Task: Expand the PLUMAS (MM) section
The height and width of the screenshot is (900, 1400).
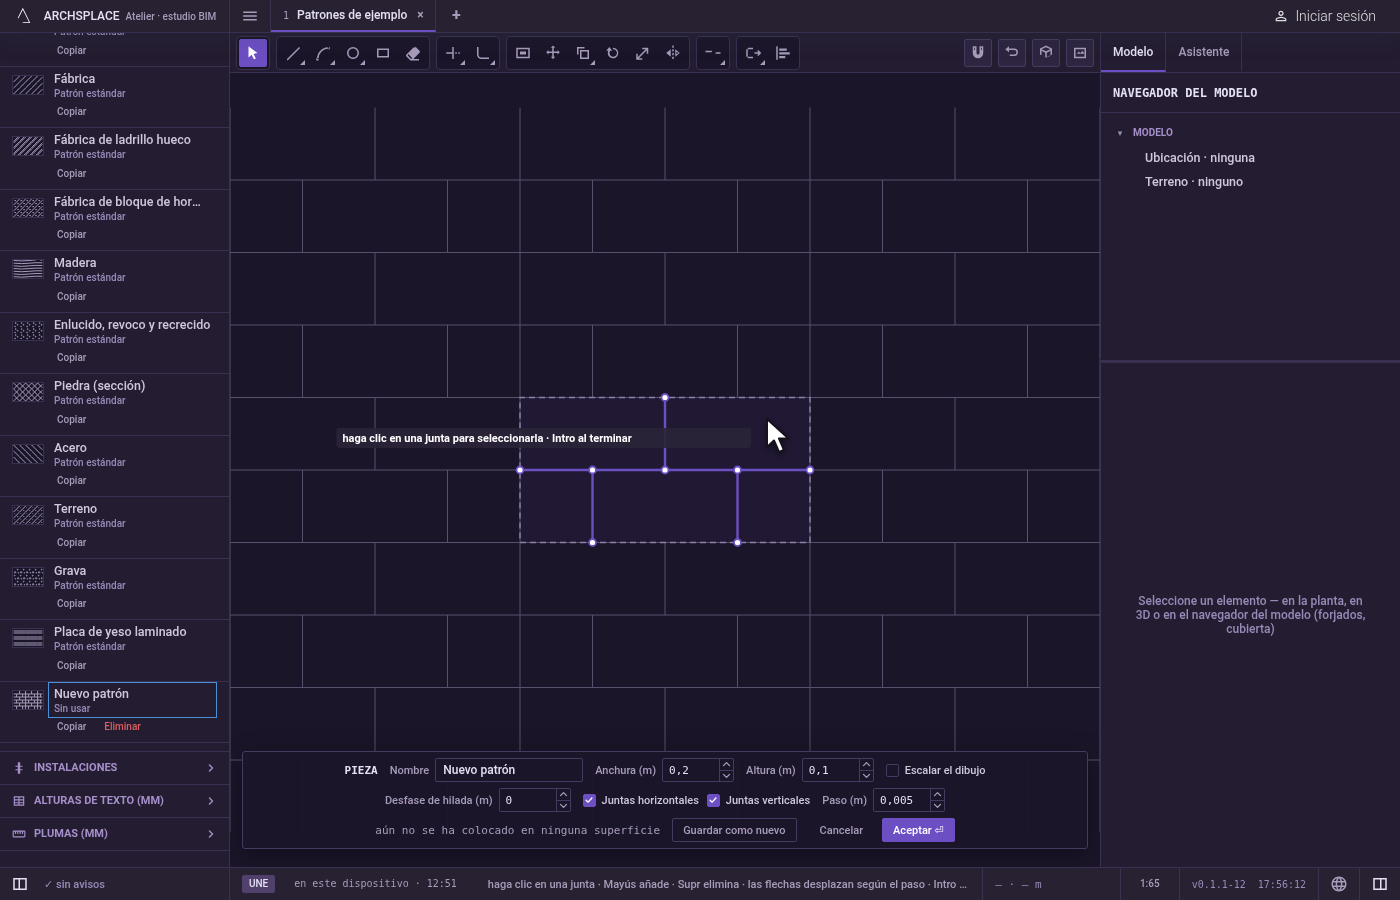Action: pyautogui.click(x=115, y=834)
